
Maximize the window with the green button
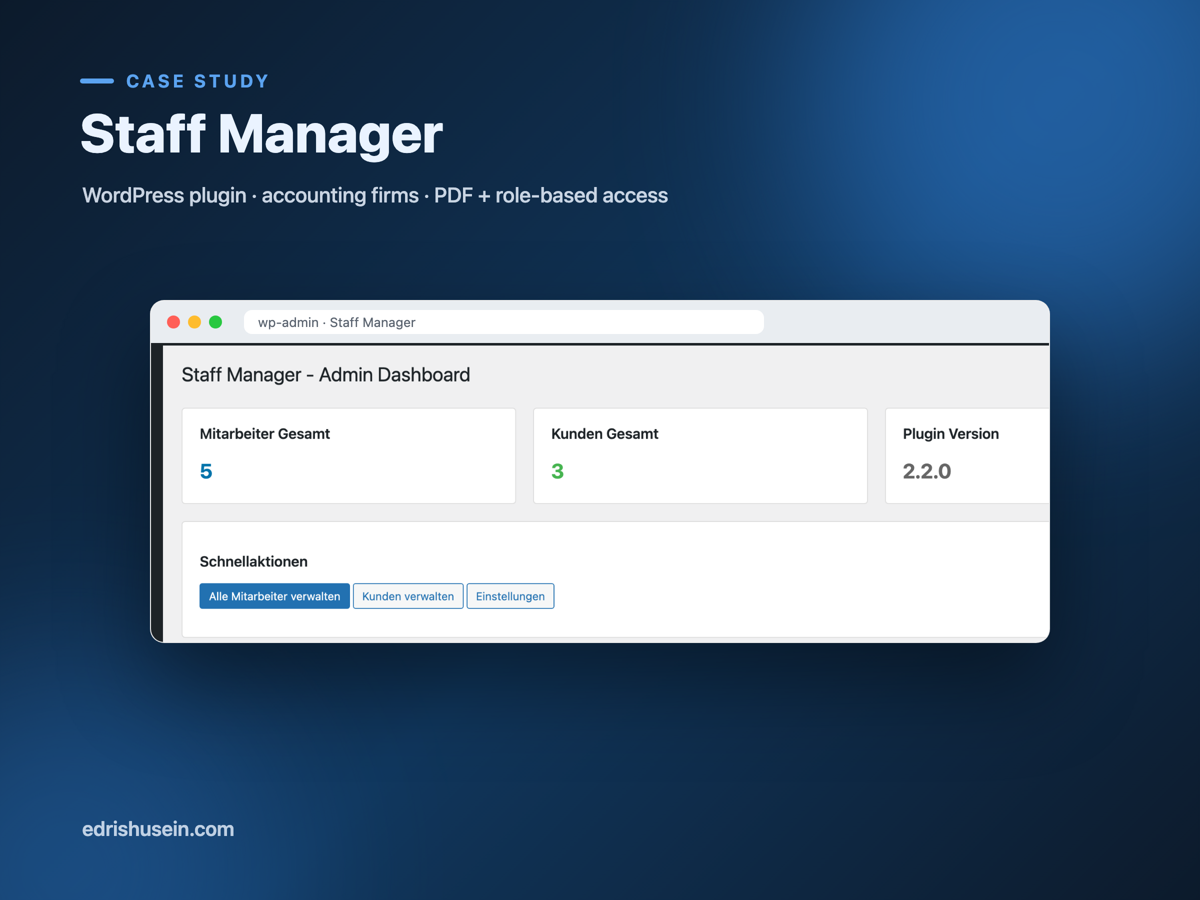coord(215,322)
